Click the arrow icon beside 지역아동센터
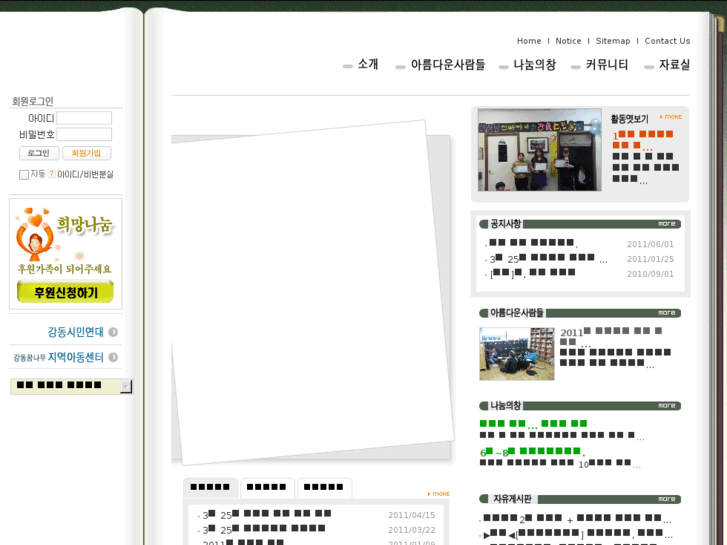Image resolution: width=727 pixels, height=545 pixels. click(113, 357)
